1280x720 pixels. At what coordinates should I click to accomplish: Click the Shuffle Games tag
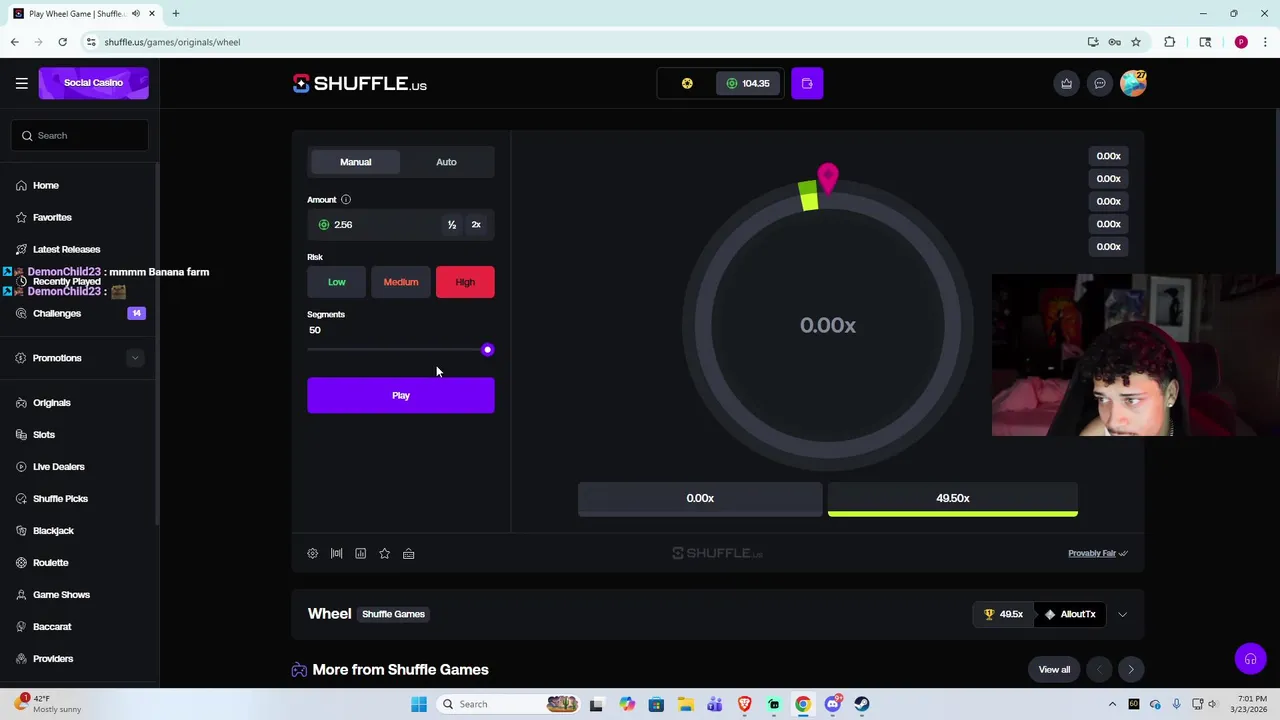point(393,614)
